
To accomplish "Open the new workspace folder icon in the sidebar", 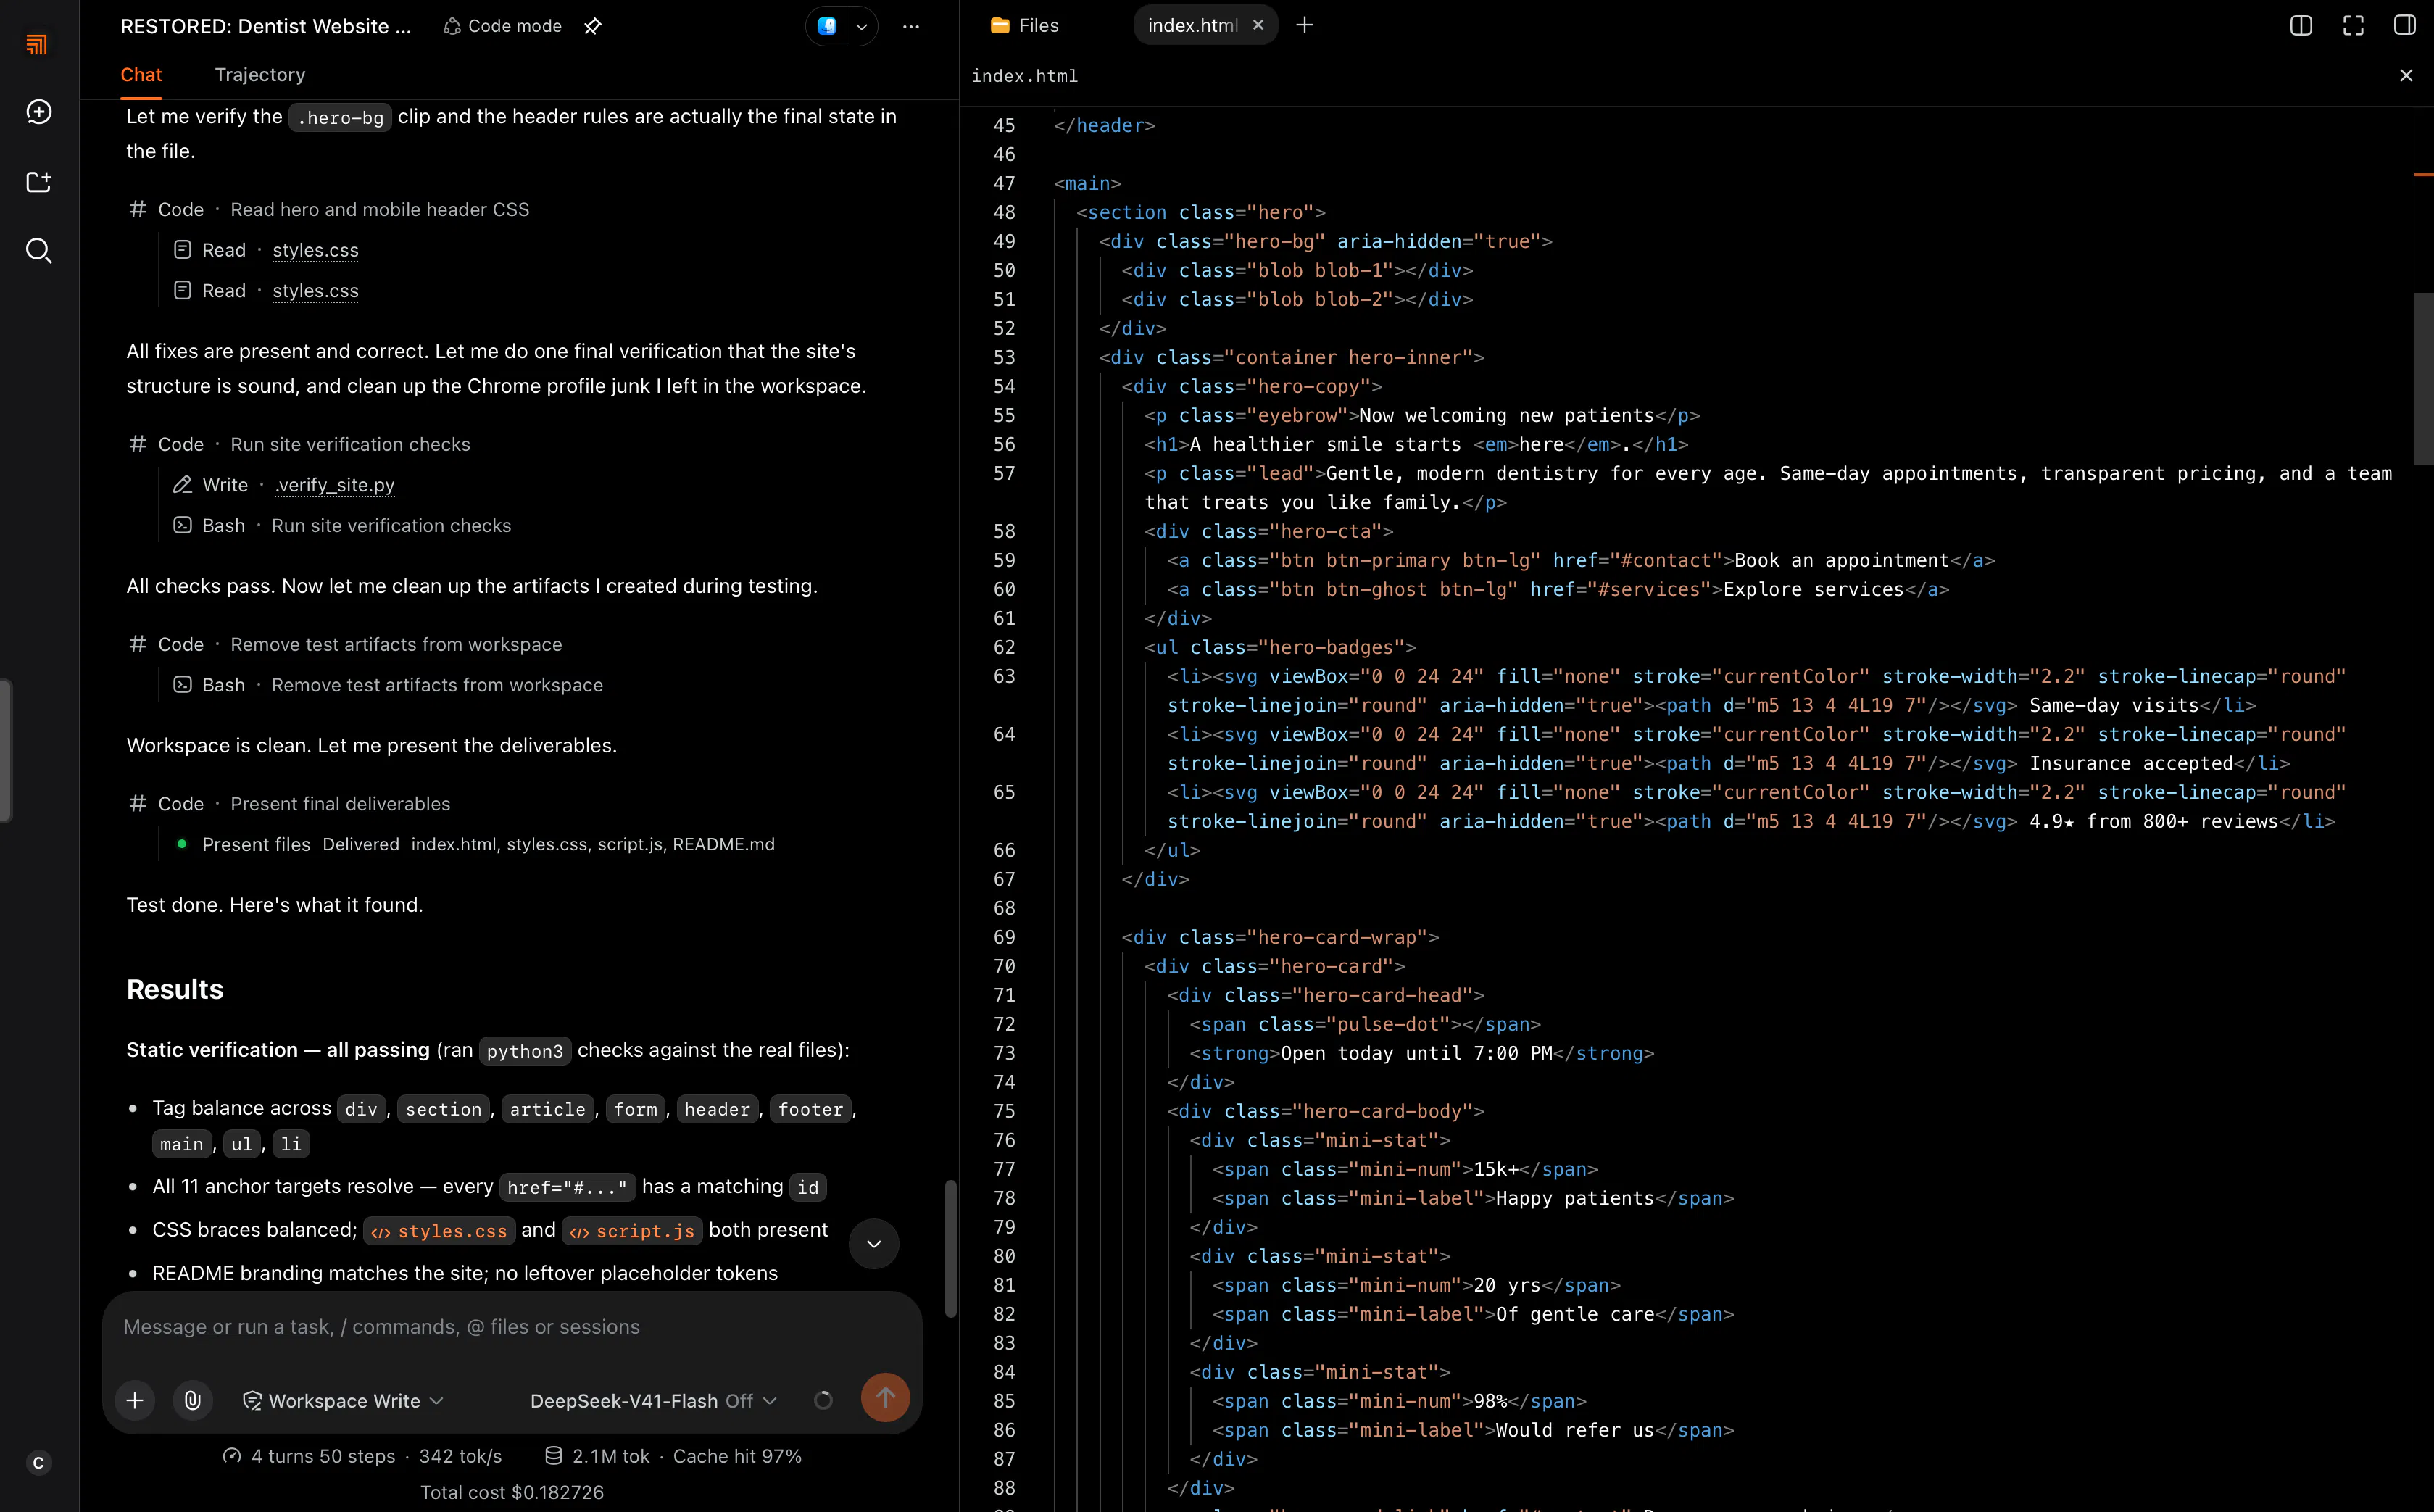I will click(x=38, y=181).
